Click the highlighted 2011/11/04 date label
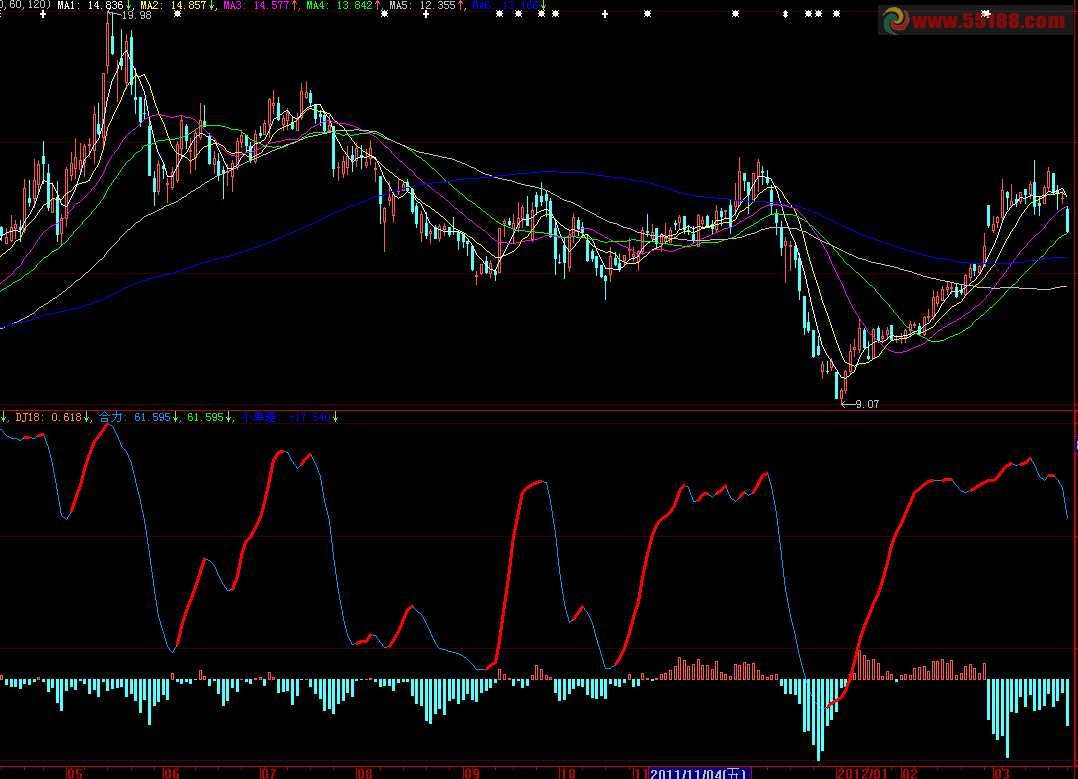This screenshot has height=779, width=1078. (x=699, y=773)
